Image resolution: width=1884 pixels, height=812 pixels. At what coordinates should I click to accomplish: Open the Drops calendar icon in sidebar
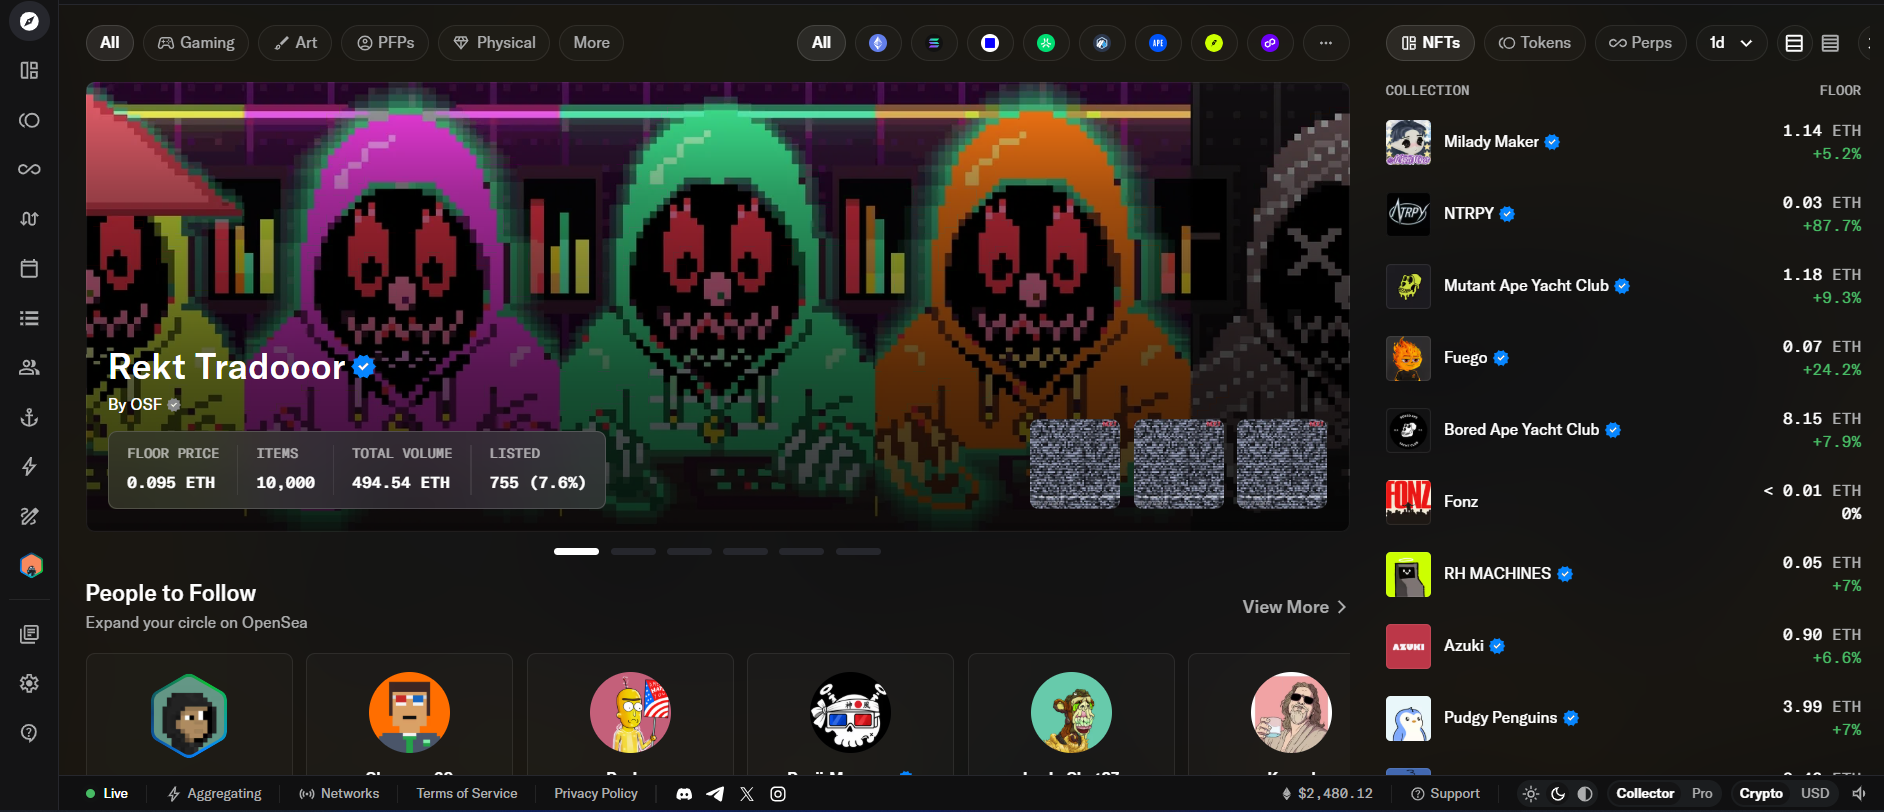[29, 268]
